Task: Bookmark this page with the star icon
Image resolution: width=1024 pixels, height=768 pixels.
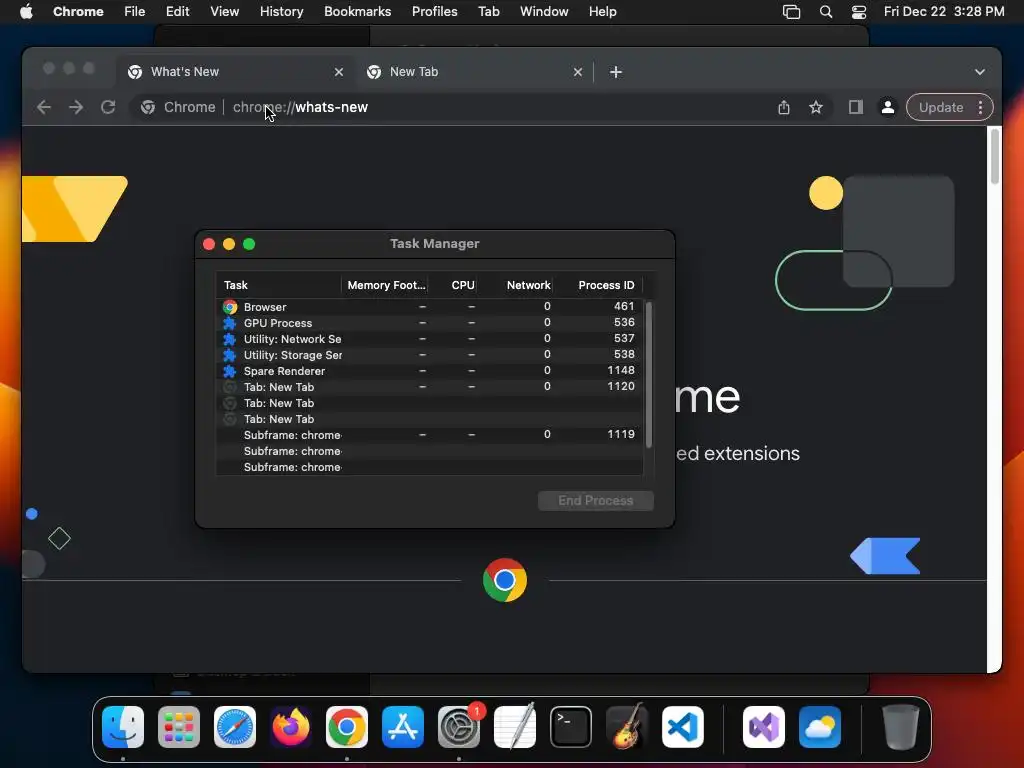Action: 816,107
